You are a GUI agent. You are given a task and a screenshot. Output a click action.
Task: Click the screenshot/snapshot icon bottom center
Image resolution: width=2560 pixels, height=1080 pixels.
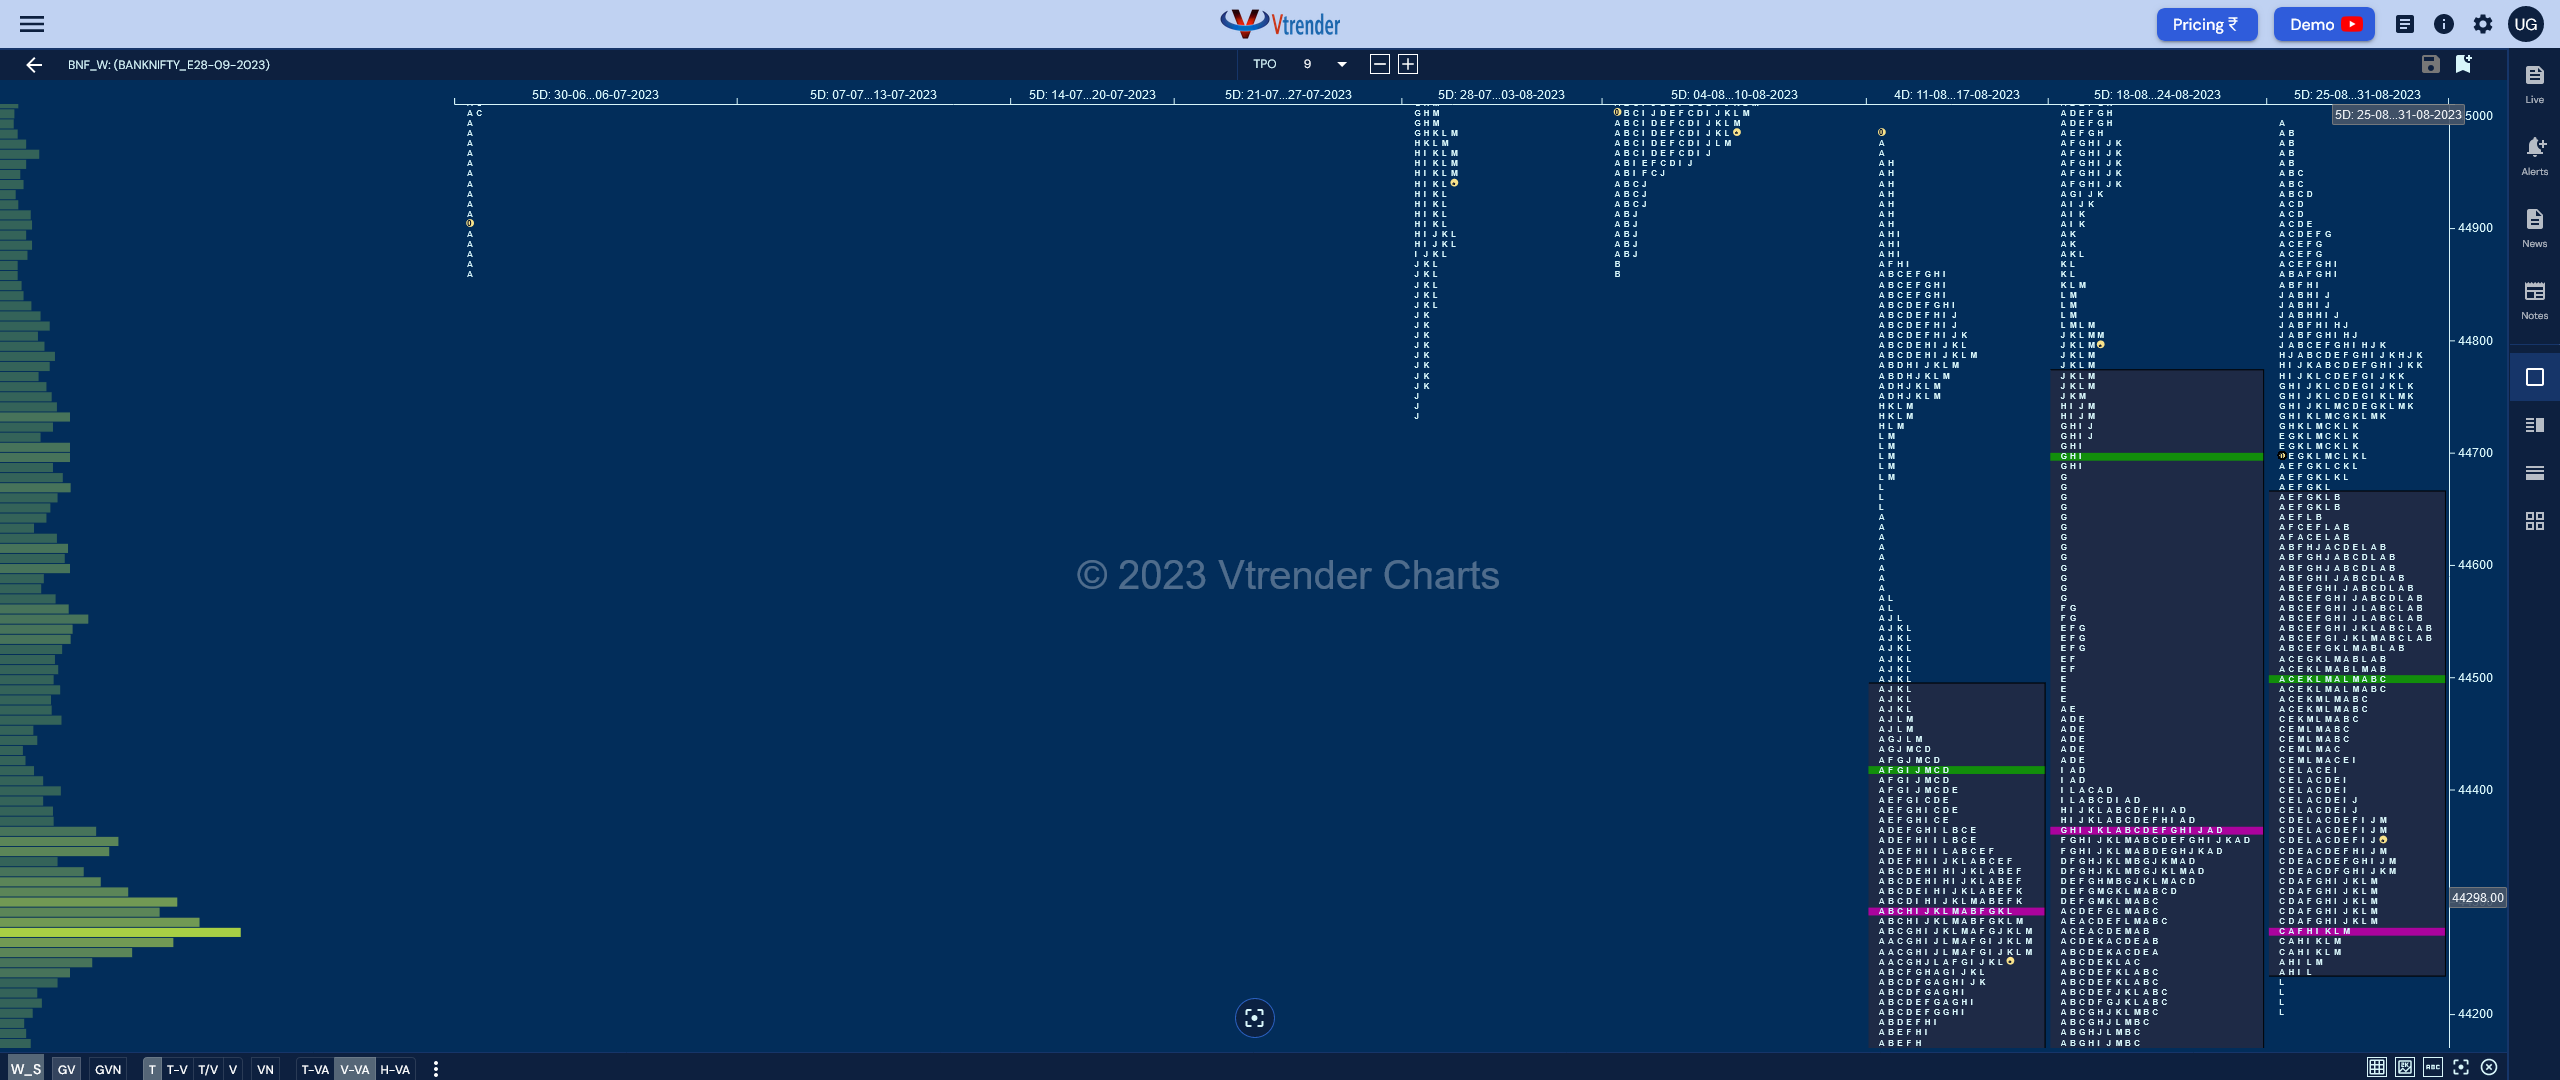(1256, 1018)
